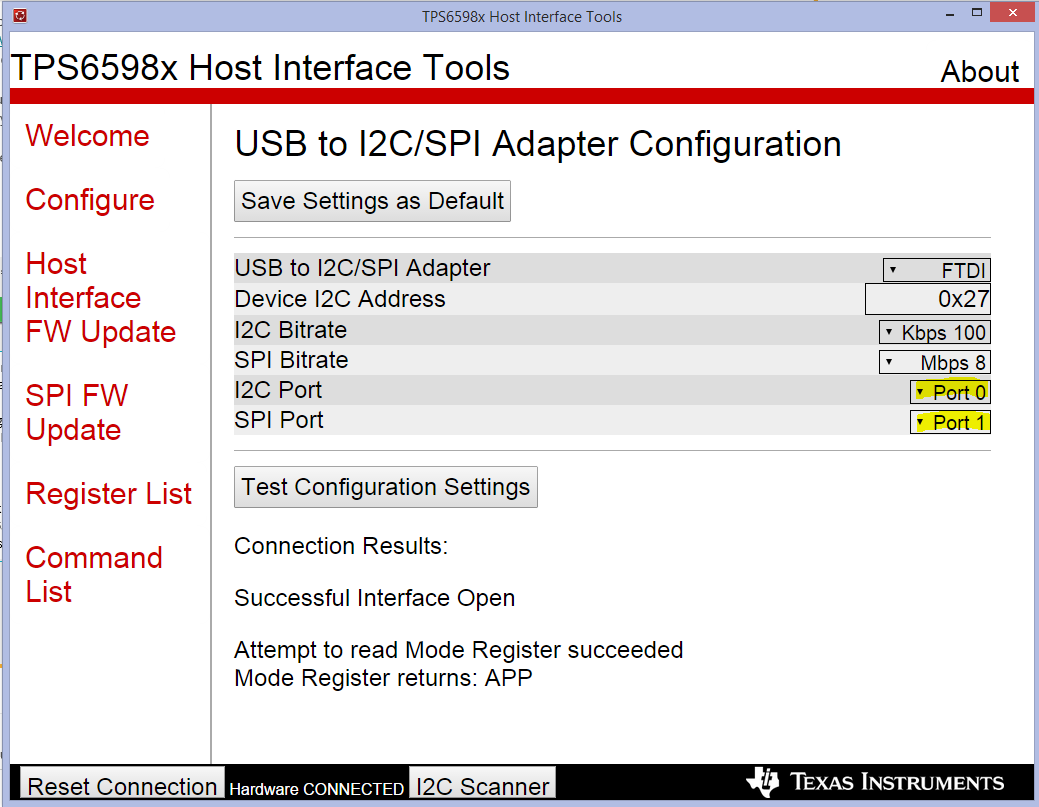Image resolution: width=1039 pixels, height=807 pixels.
Task: Expand the I2C Bitrate Kbps 100 dropdown
Action: coord(935,332)
